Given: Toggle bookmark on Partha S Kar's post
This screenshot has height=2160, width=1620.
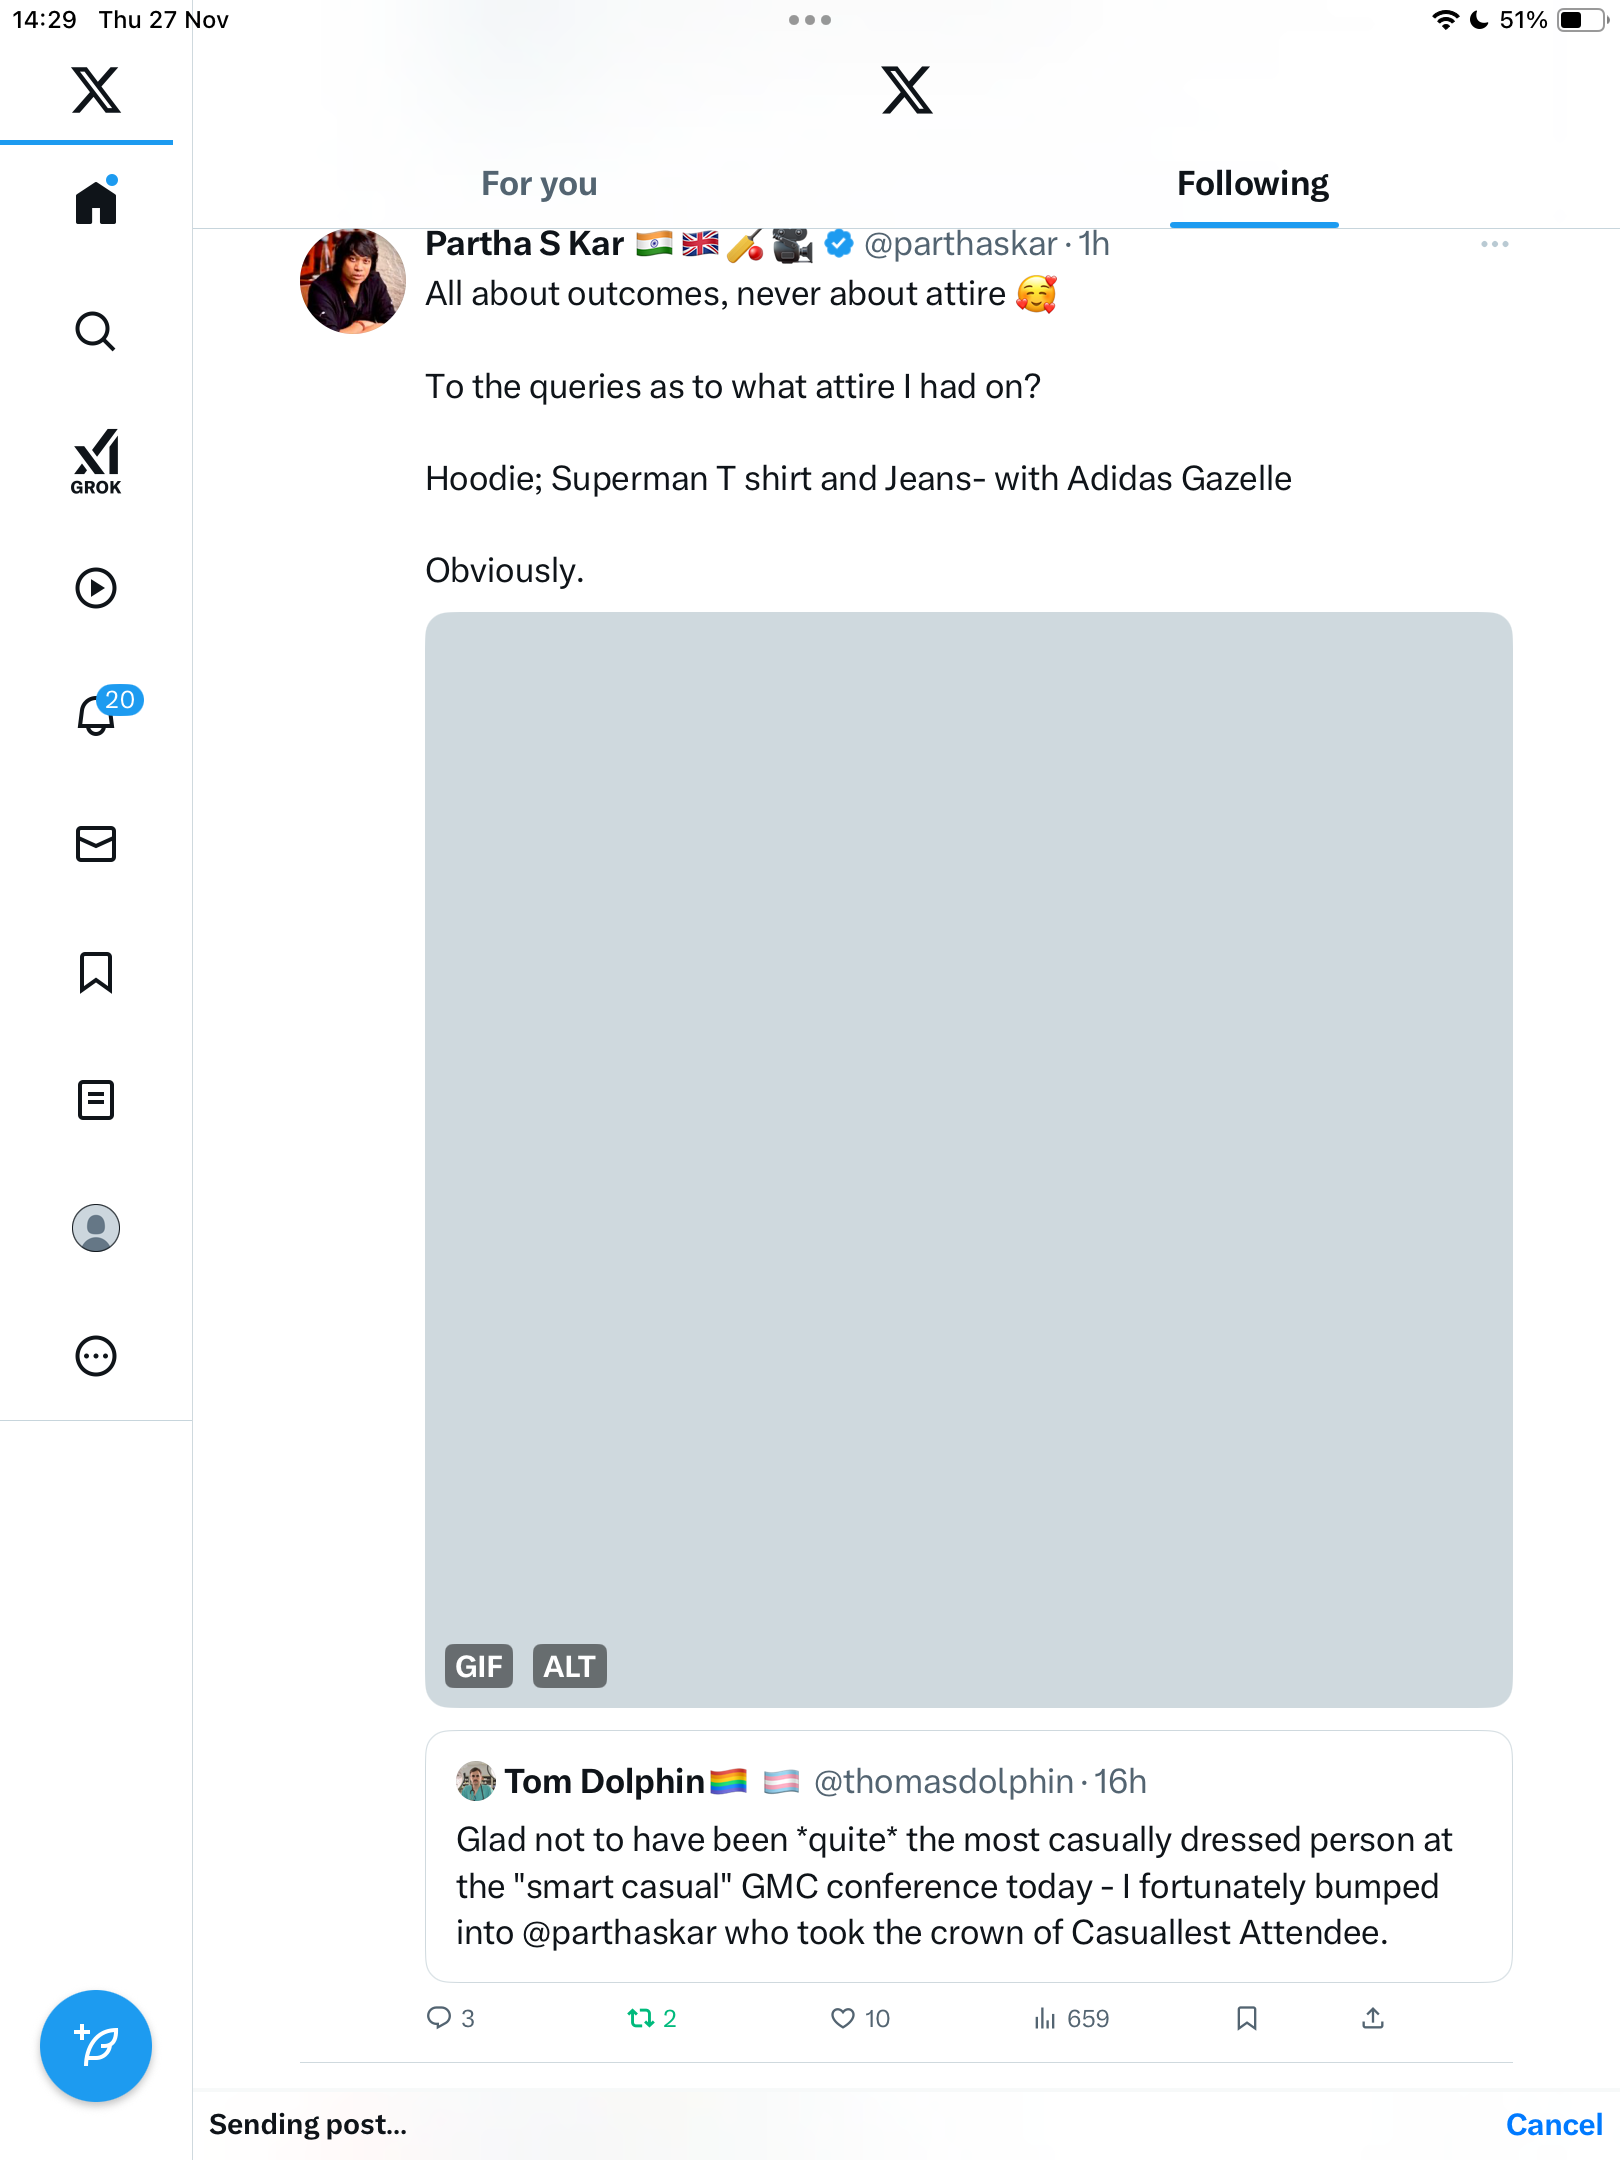Looking at the screenshot, I should pyautogui.click(x=1246, y=2018).
